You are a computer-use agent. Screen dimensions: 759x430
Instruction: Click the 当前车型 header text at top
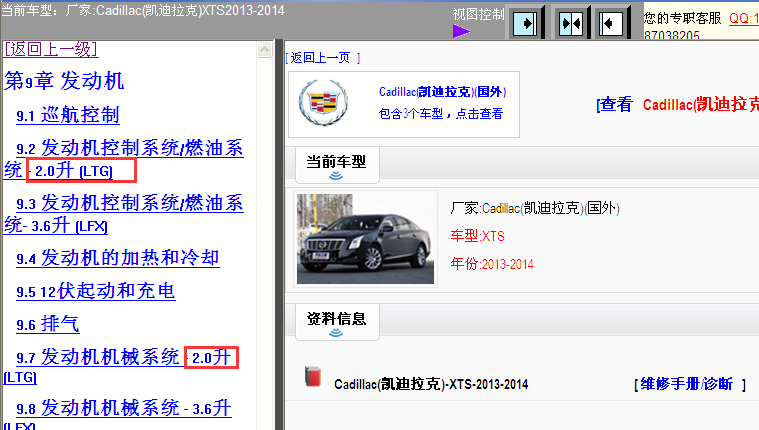coord(143,10)
